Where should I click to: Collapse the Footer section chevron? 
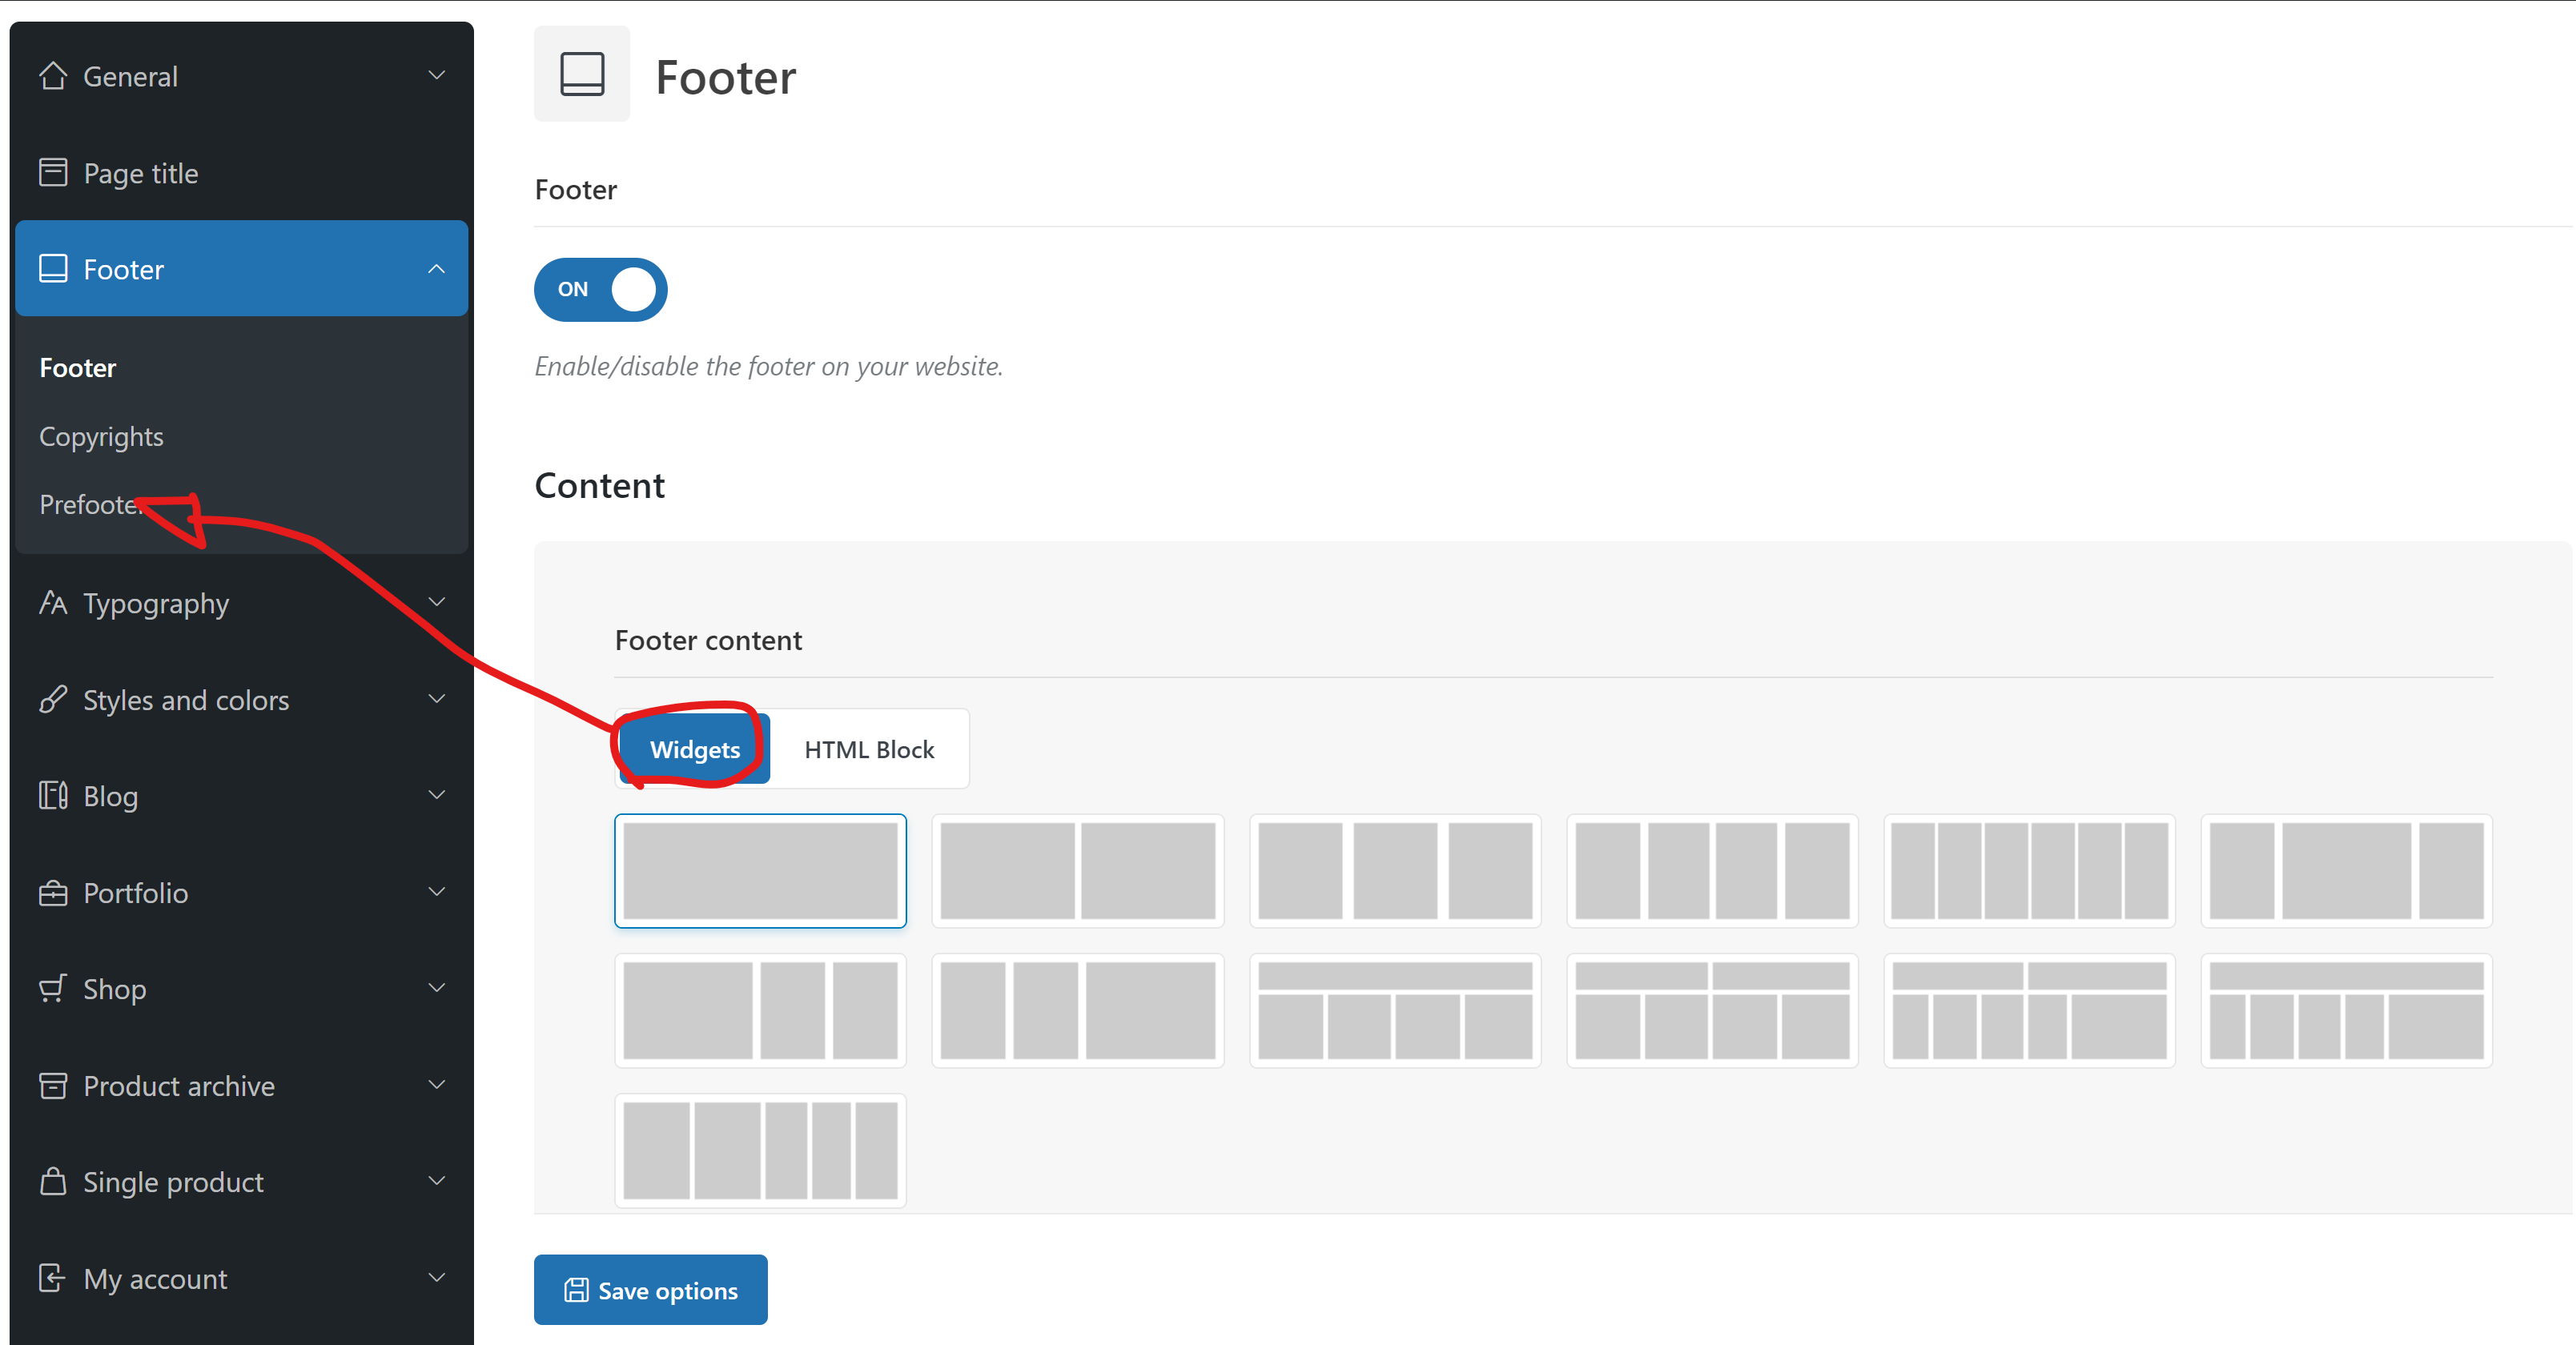[x=437, y=269]
